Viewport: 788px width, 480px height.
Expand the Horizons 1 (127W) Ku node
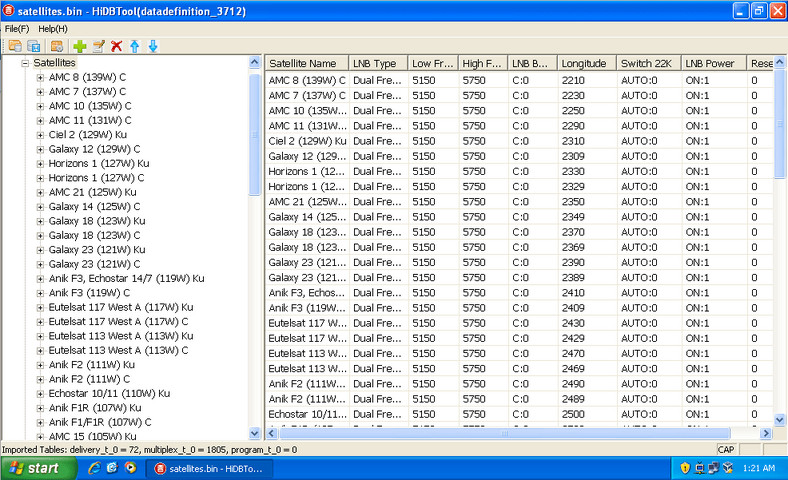[40, 164]
